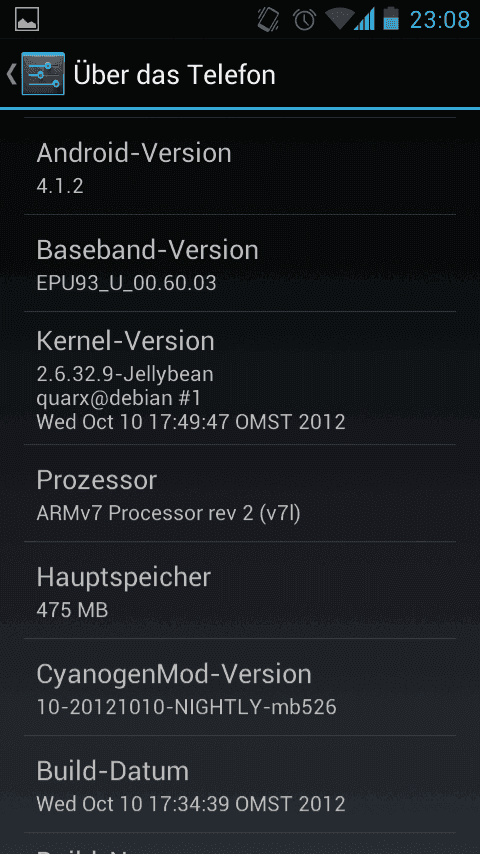
Task: Select the Hauptspeicher entry
Action: pyautogui.click(x=240, y=590)
